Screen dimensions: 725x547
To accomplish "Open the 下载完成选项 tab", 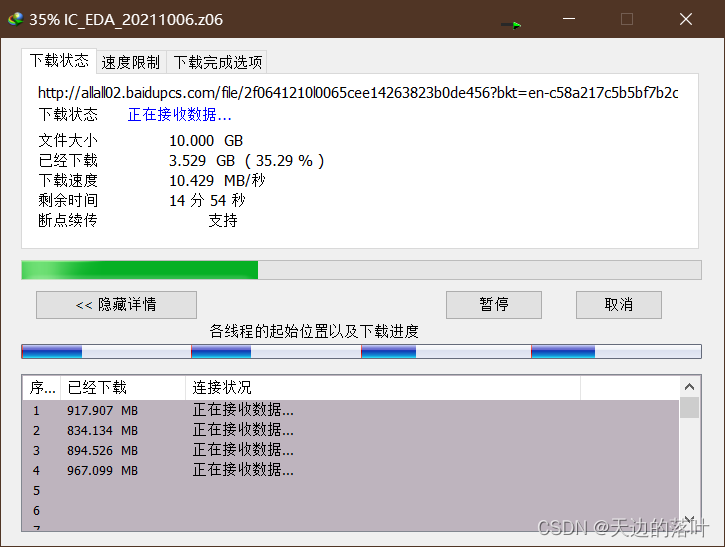I will (217, 62).
